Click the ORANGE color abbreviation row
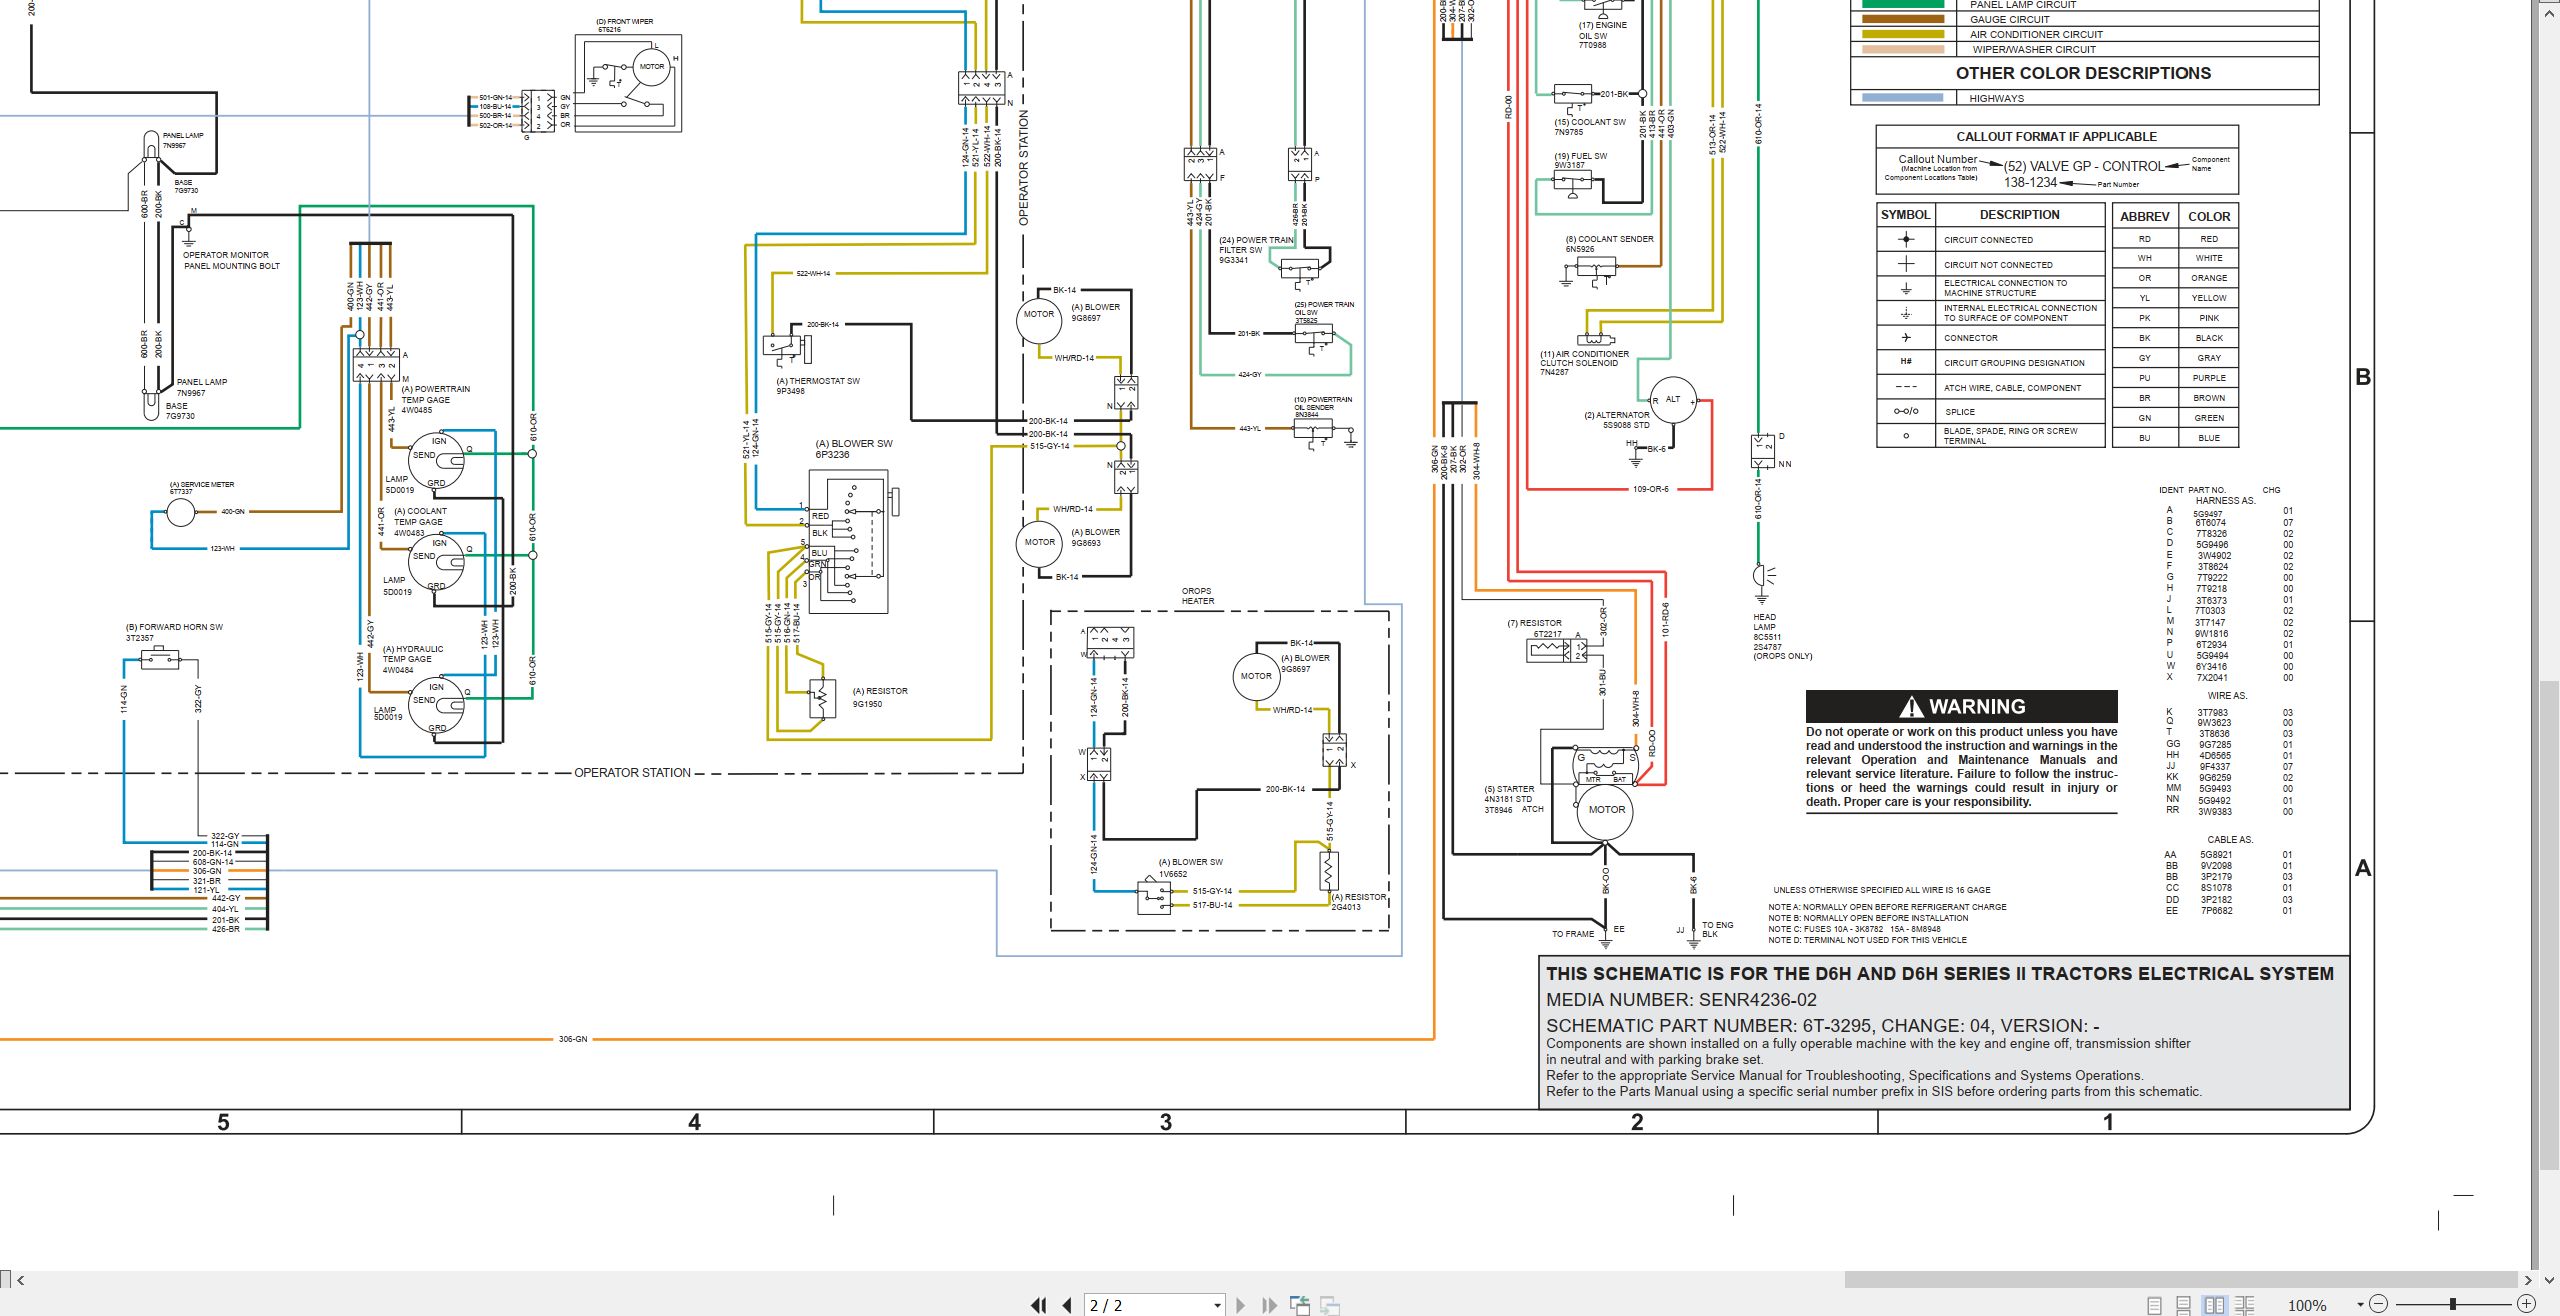The width and height of the screenshot is (2560, 1316). [x=2175, y=278]
